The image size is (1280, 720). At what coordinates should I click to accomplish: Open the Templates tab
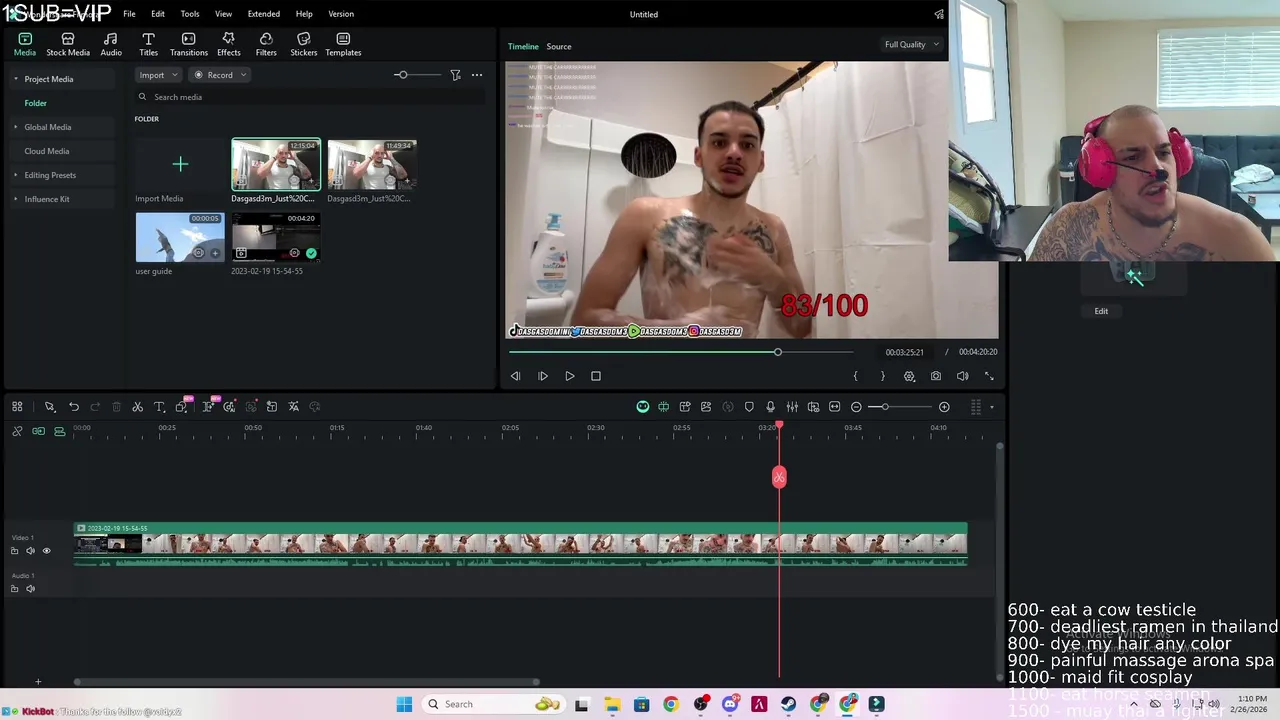point(343,44)
